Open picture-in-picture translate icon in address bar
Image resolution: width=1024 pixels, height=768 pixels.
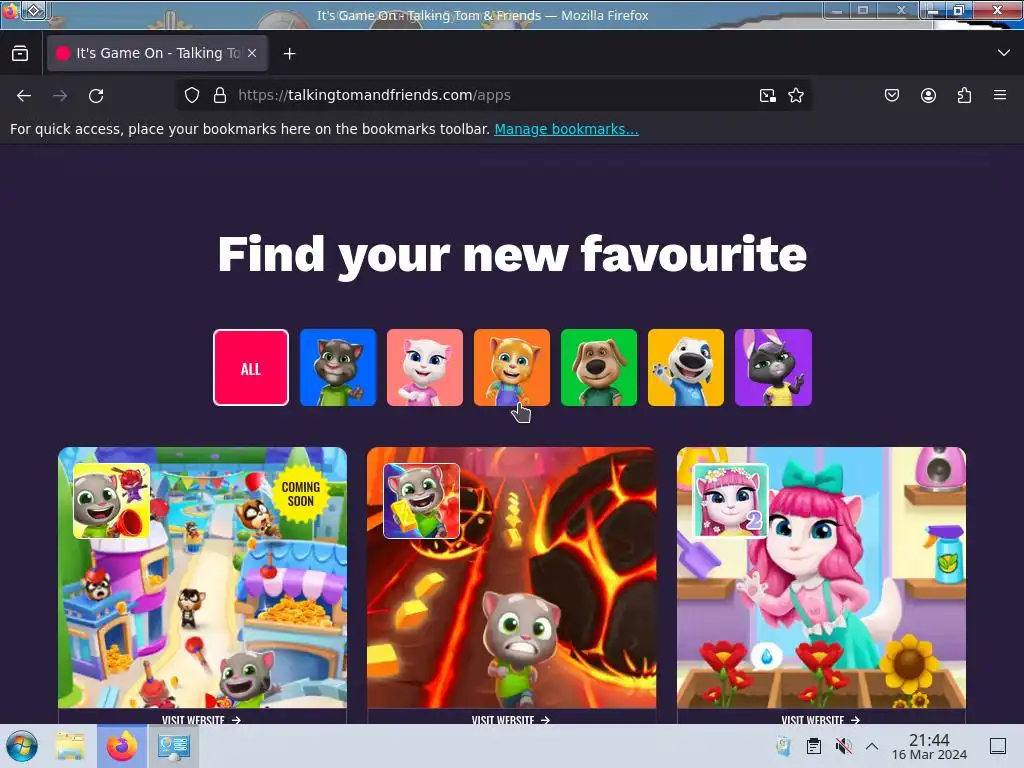[x=768, y=95]
